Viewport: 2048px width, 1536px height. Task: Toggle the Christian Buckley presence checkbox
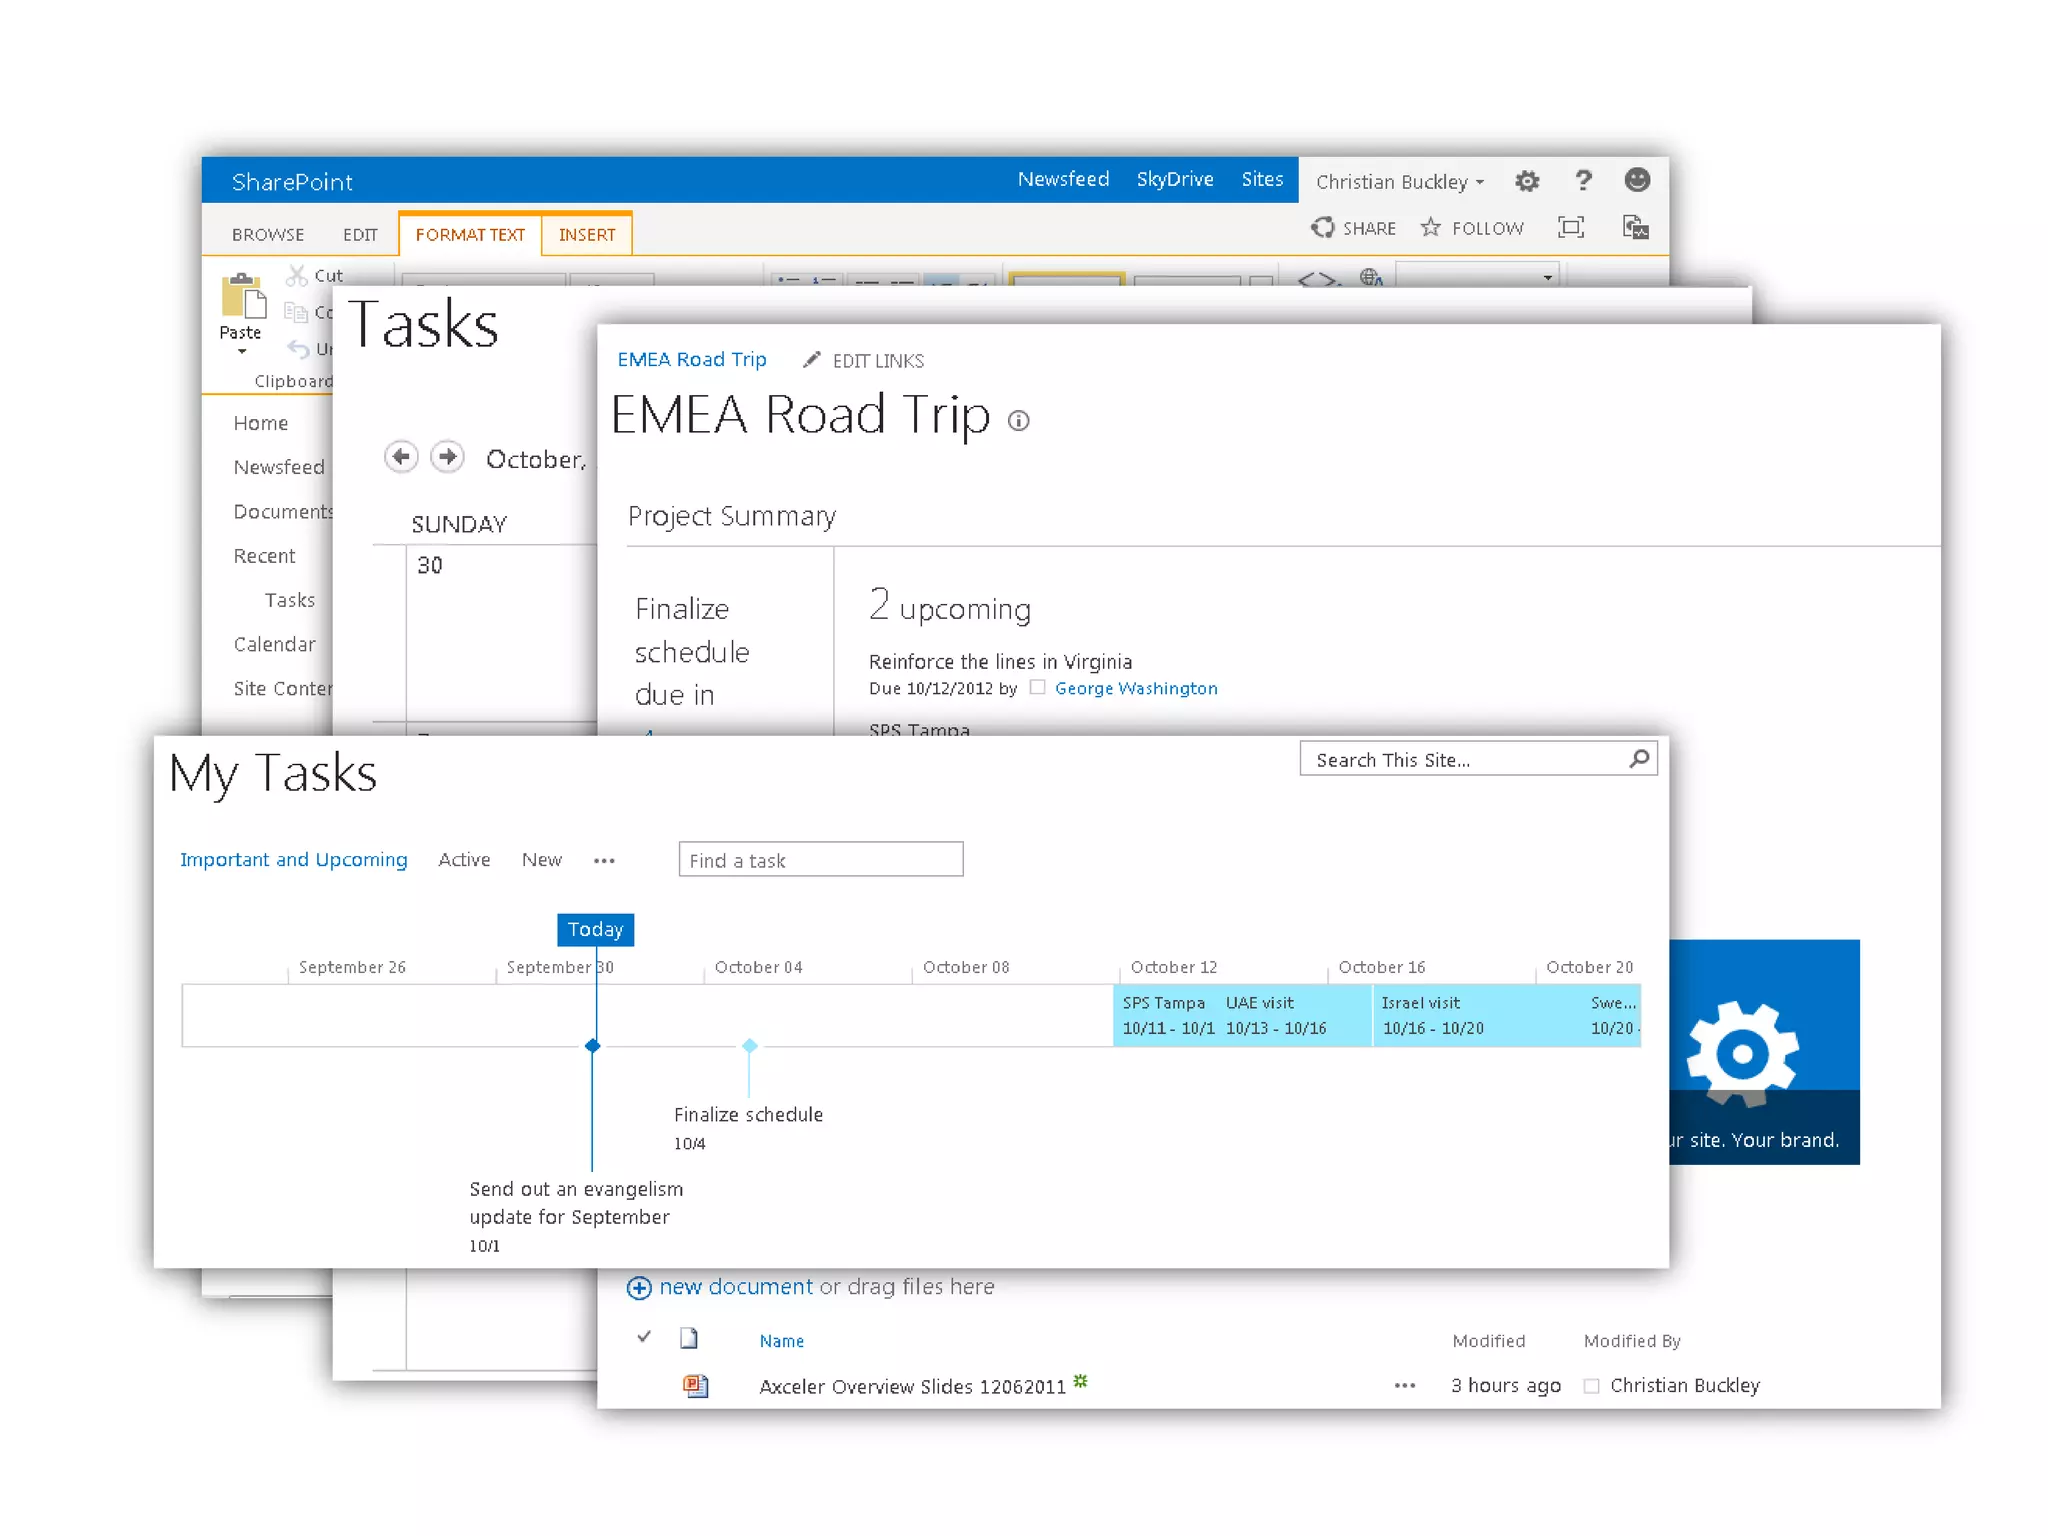(x=1591, y=1386)
